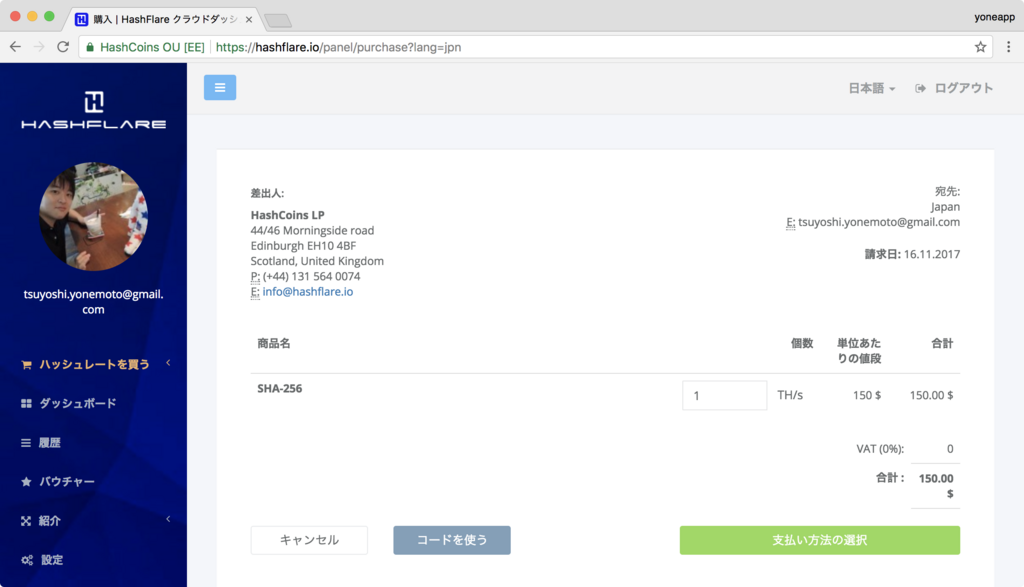The image size is (1024, 587).
Task: Expand the 紹介 submenu chevron
Action: tap(168, 519)
